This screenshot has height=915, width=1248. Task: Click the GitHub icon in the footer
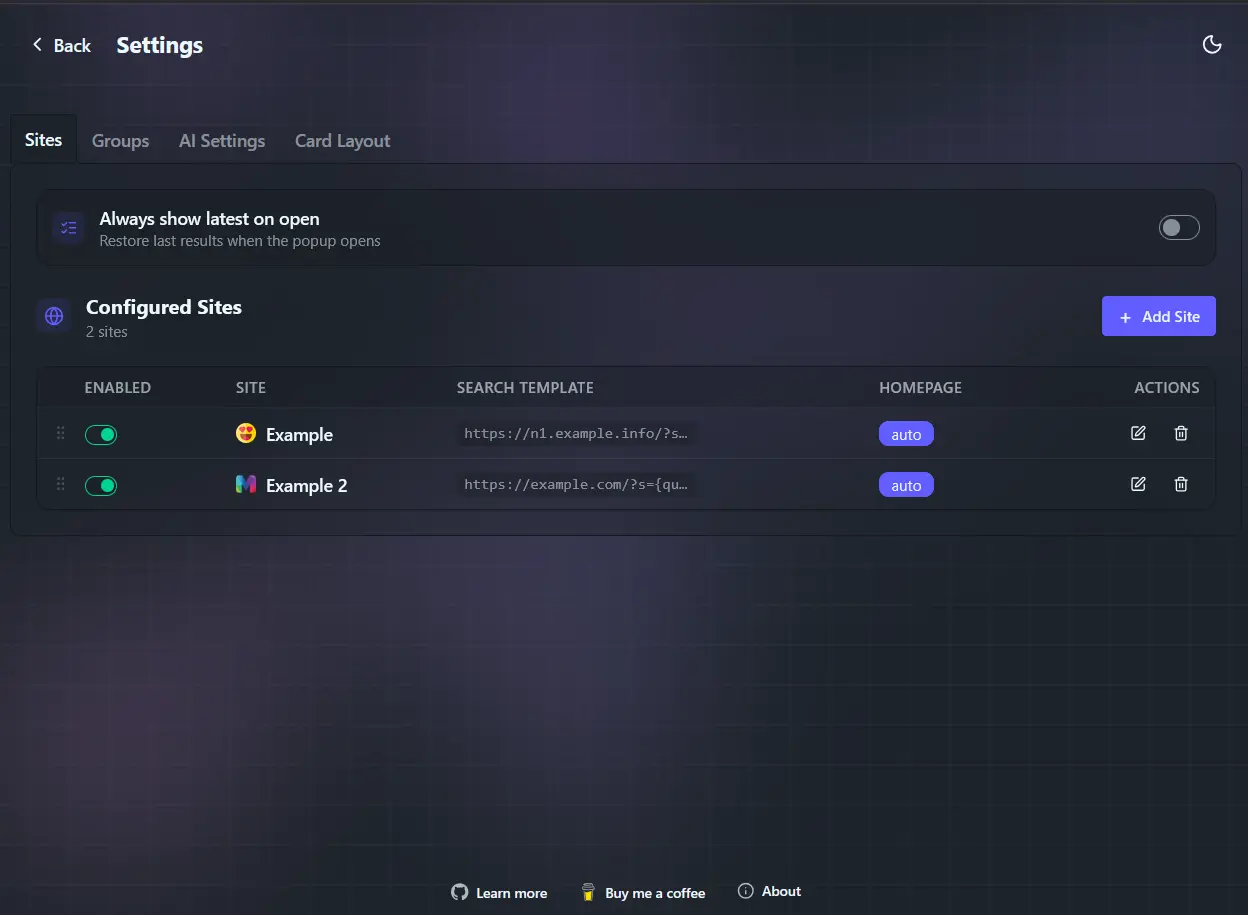[460, 892]
